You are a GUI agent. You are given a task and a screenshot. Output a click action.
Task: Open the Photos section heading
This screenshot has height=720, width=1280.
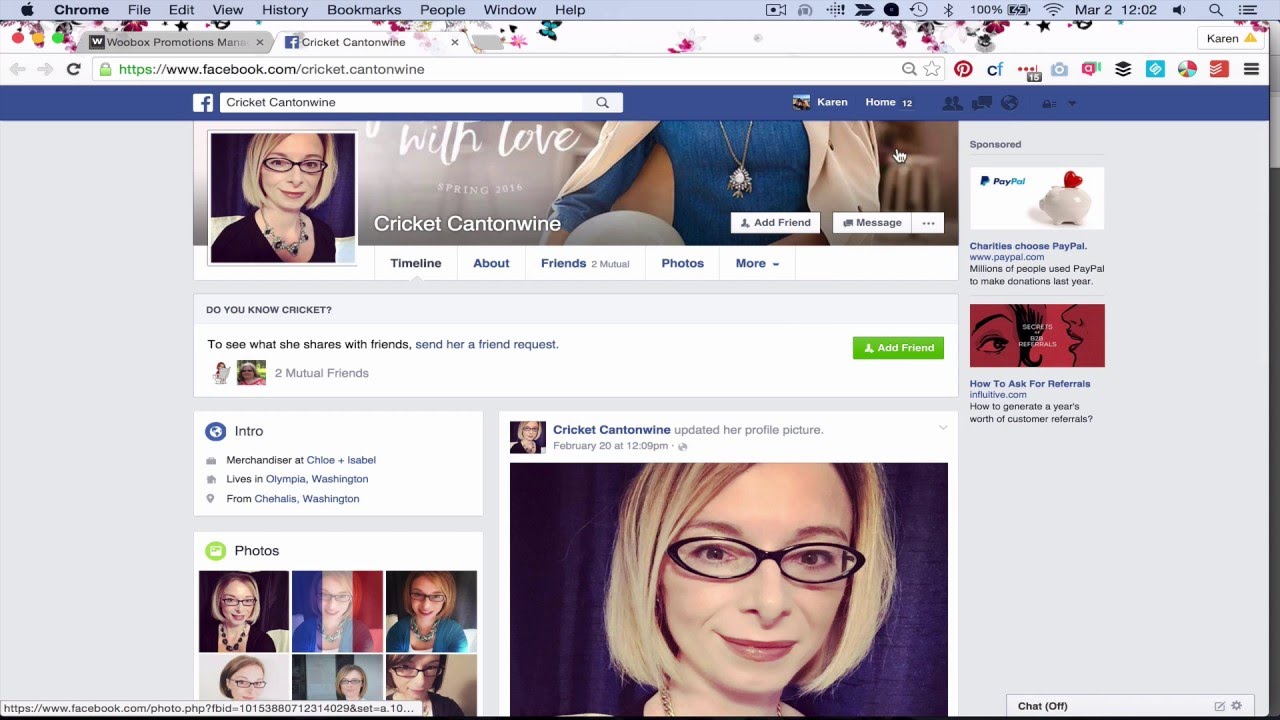click(256, 551)
